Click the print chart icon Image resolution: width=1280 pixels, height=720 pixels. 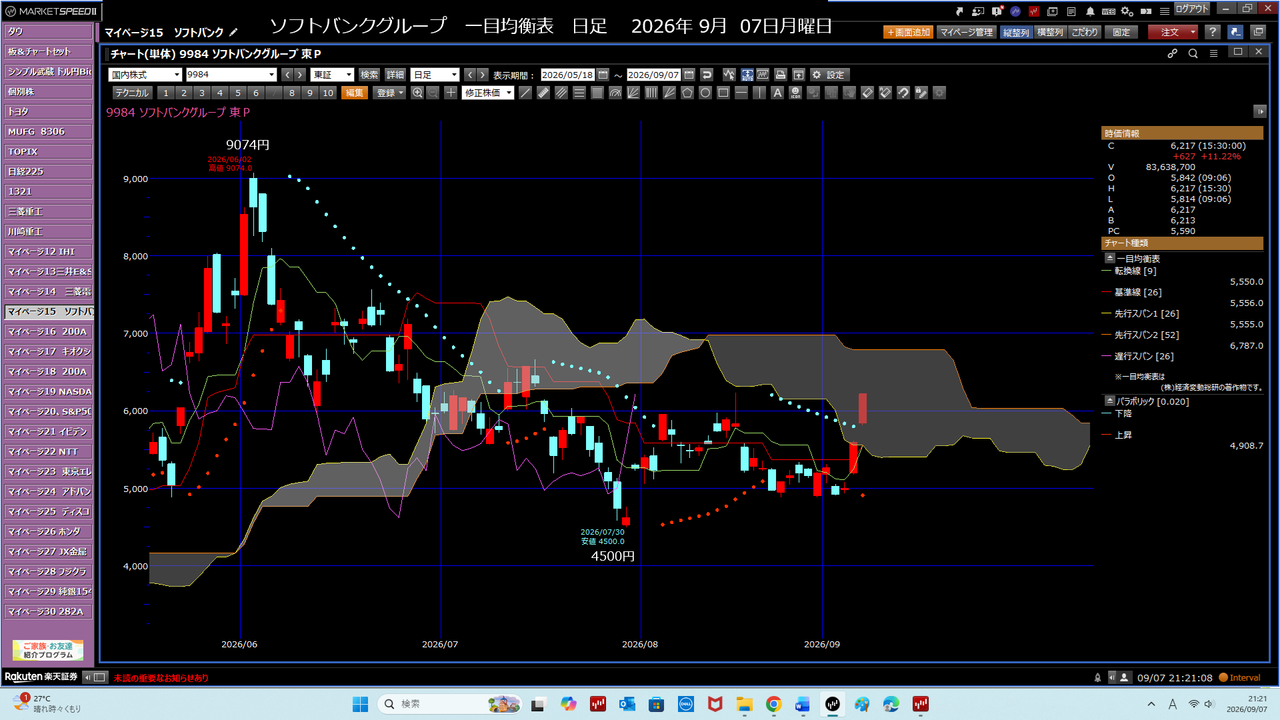click(781, 74)
